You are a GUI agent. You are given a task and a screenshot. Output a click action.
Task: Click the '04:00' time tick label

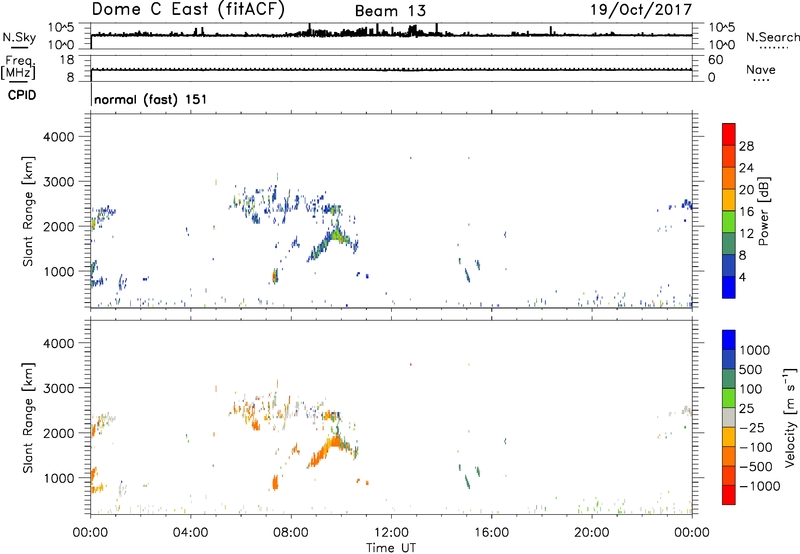point(190,533)
